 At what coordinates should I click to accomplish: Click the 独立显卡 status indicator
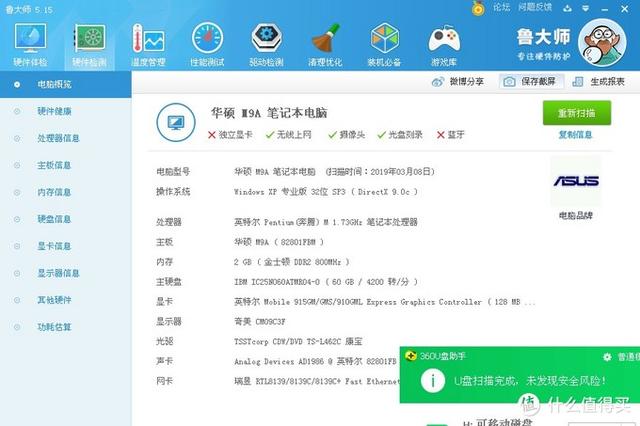[x=230, y=135]
